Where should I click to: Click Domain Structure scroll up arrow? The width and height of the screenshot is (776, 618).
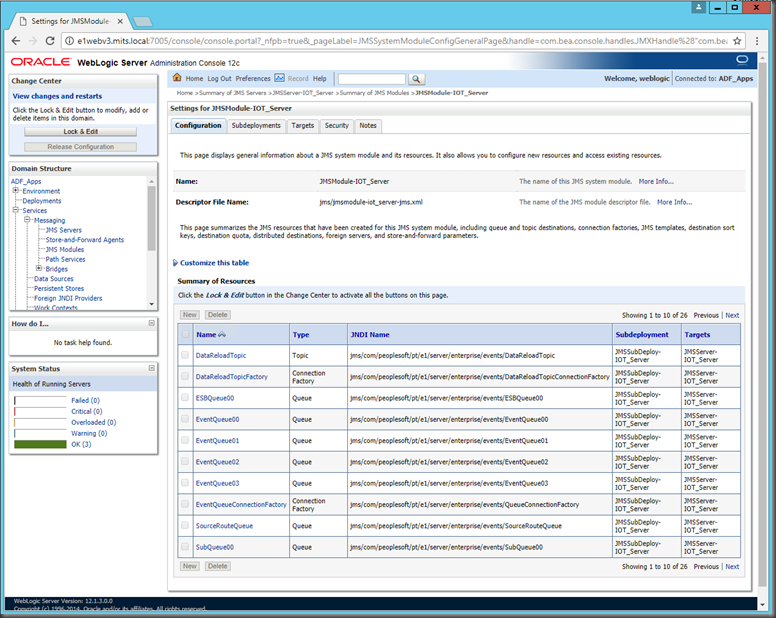(x=151, y=182)
